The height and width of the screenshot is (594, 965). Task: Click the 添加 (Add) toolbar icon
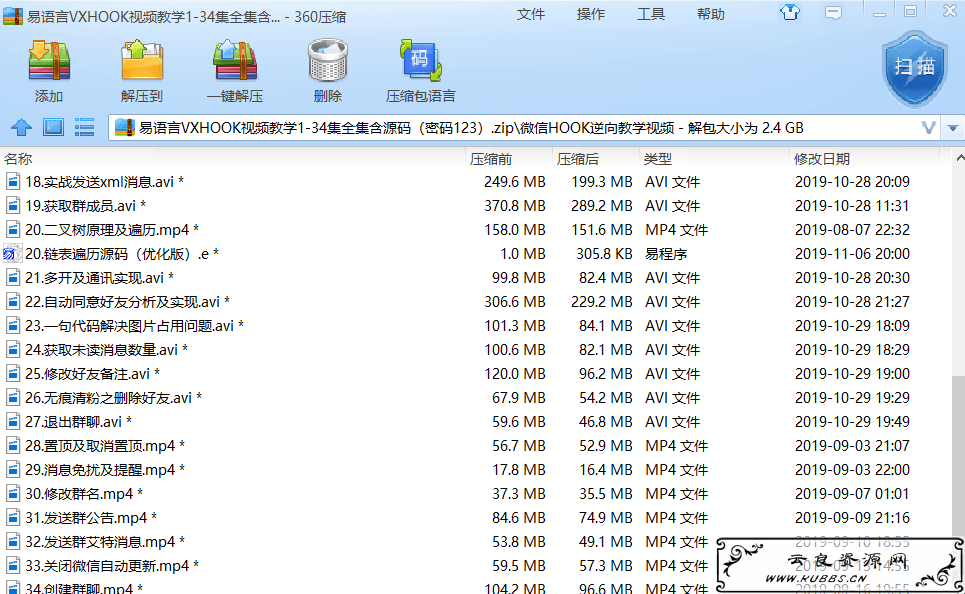49,61
